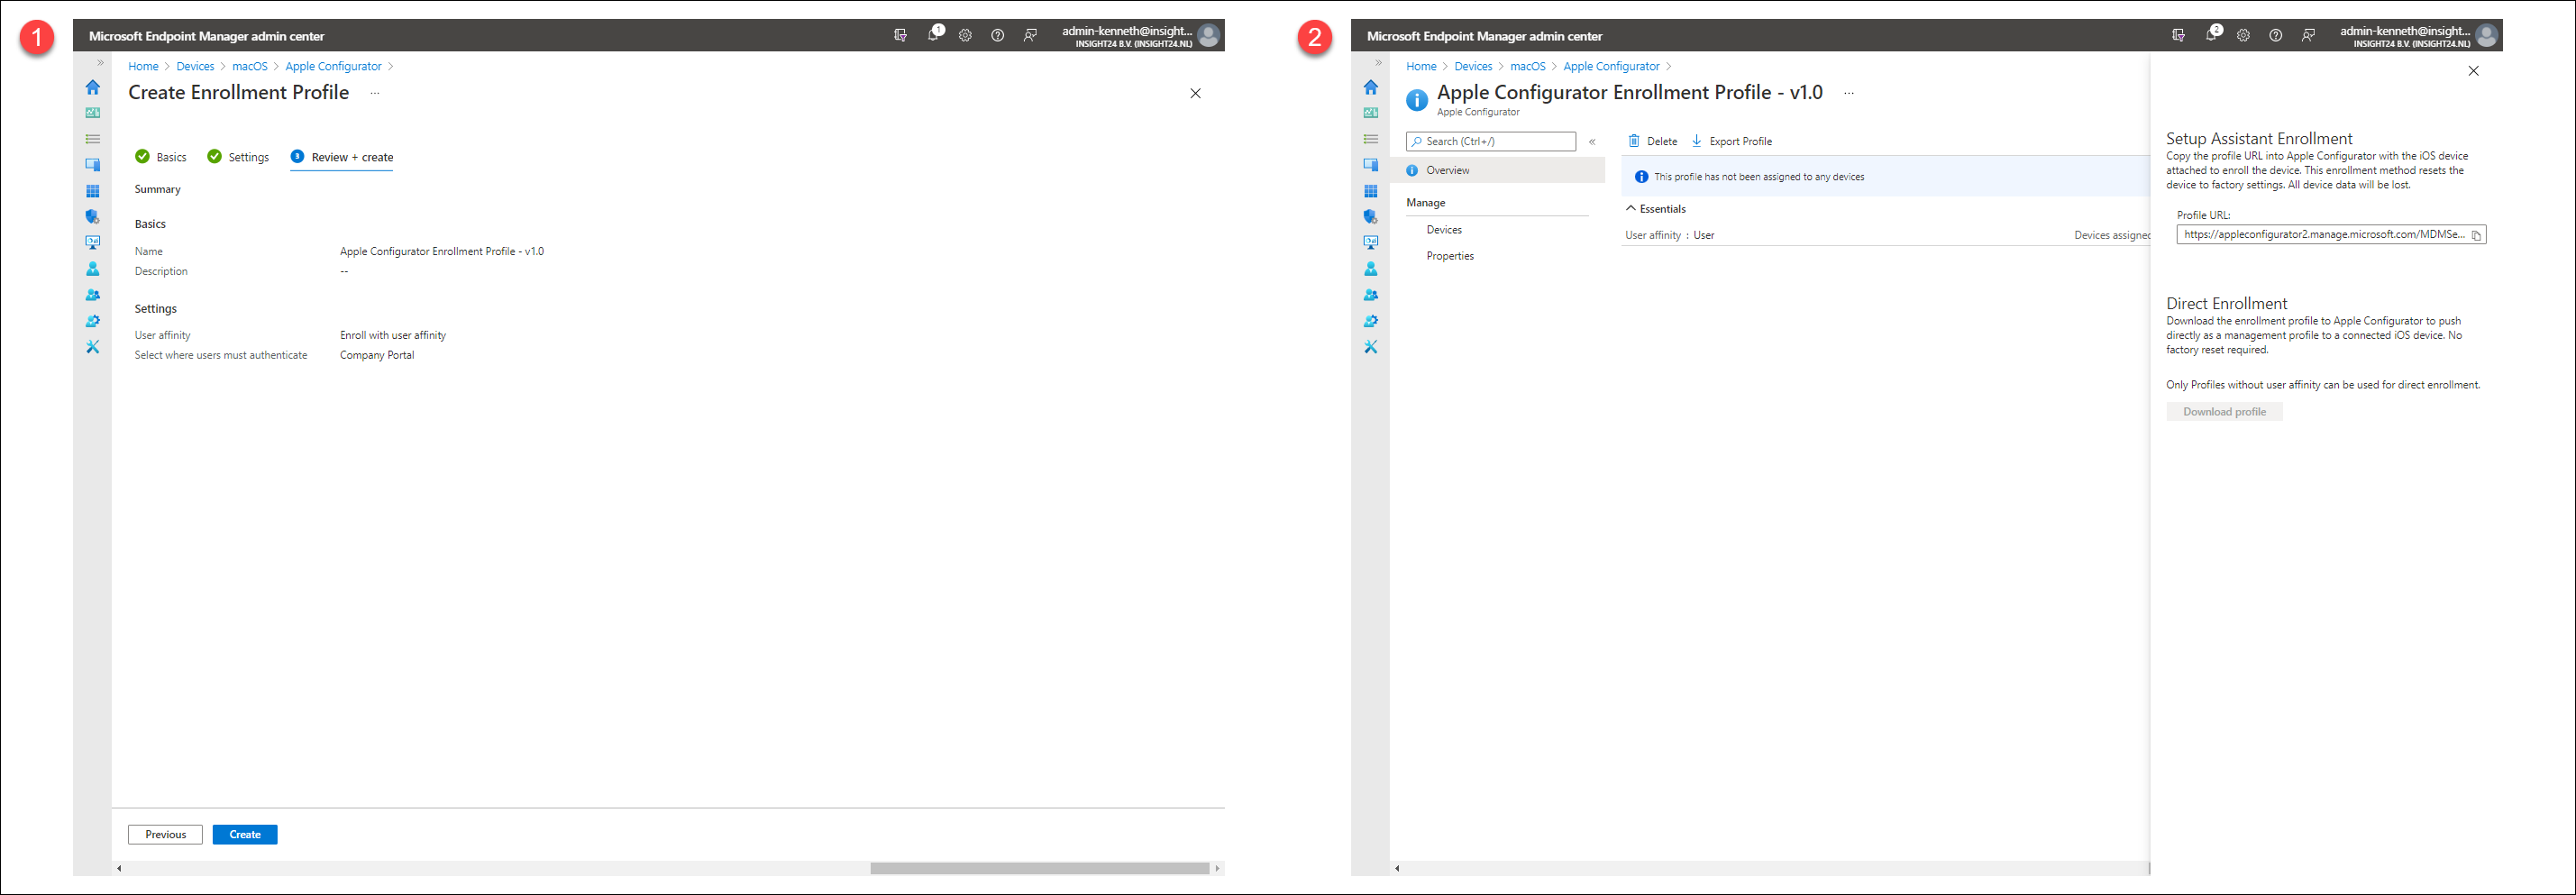Open Home icon in Apple Configurator profile window sidebar
Image resolution: width=2576 pixels, height=895 pixels.
point(1371,87)
